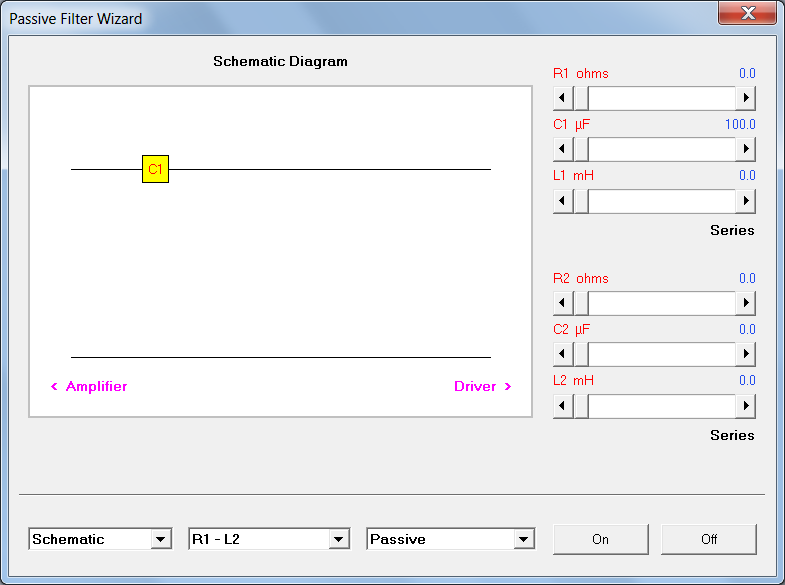Click the On button

coord(600,539)
